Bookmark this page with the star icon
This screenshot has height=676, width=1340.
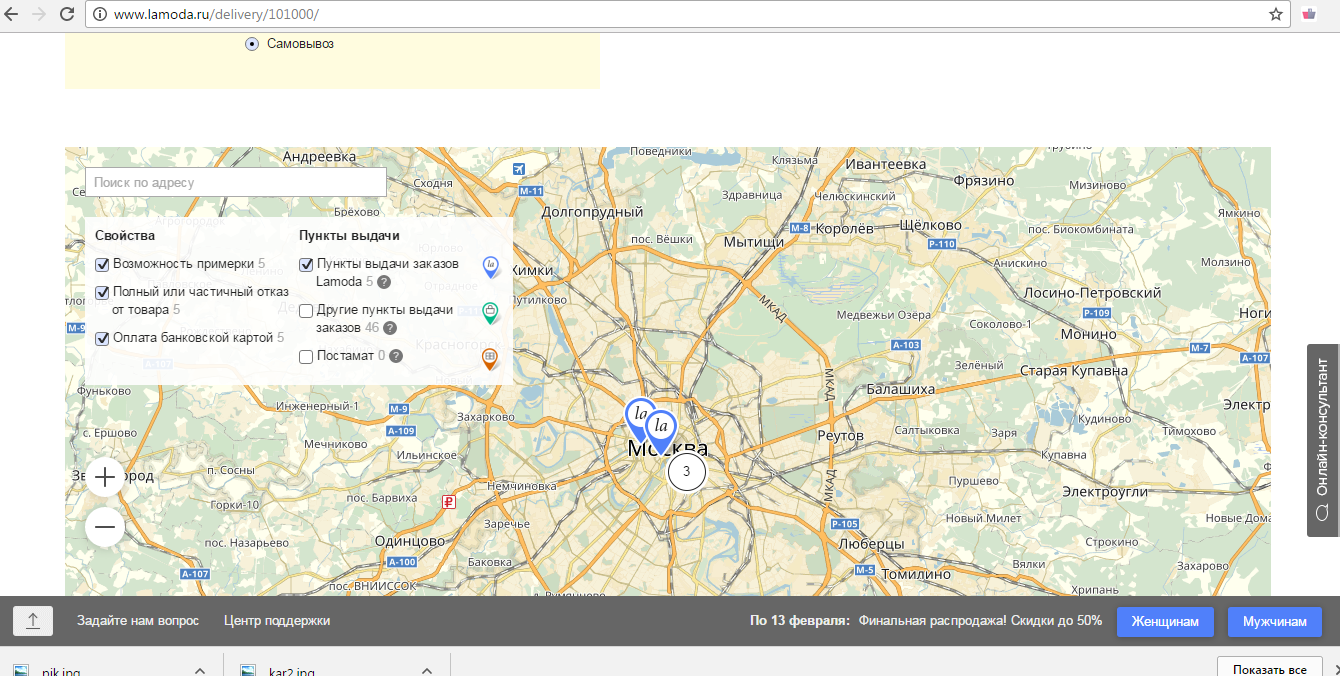click(1276, 15)
